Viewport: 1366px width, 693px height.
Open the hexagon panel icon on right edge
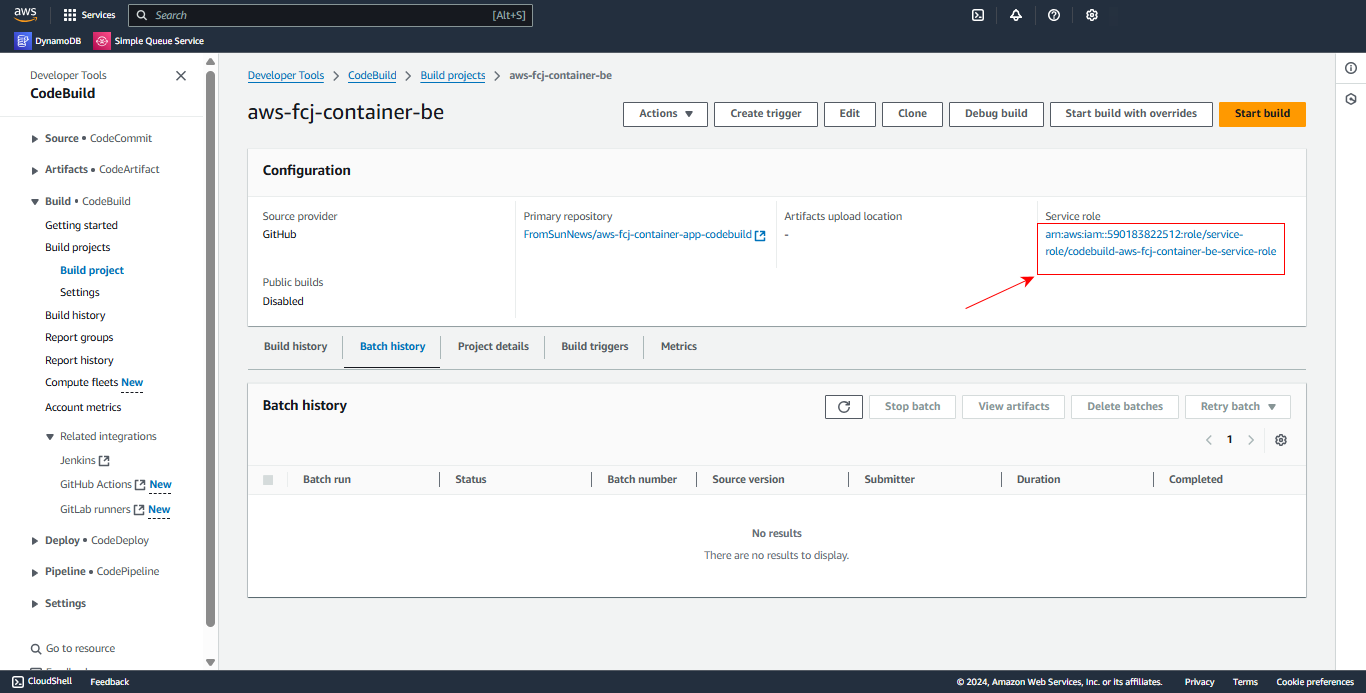coord(1351,99)
